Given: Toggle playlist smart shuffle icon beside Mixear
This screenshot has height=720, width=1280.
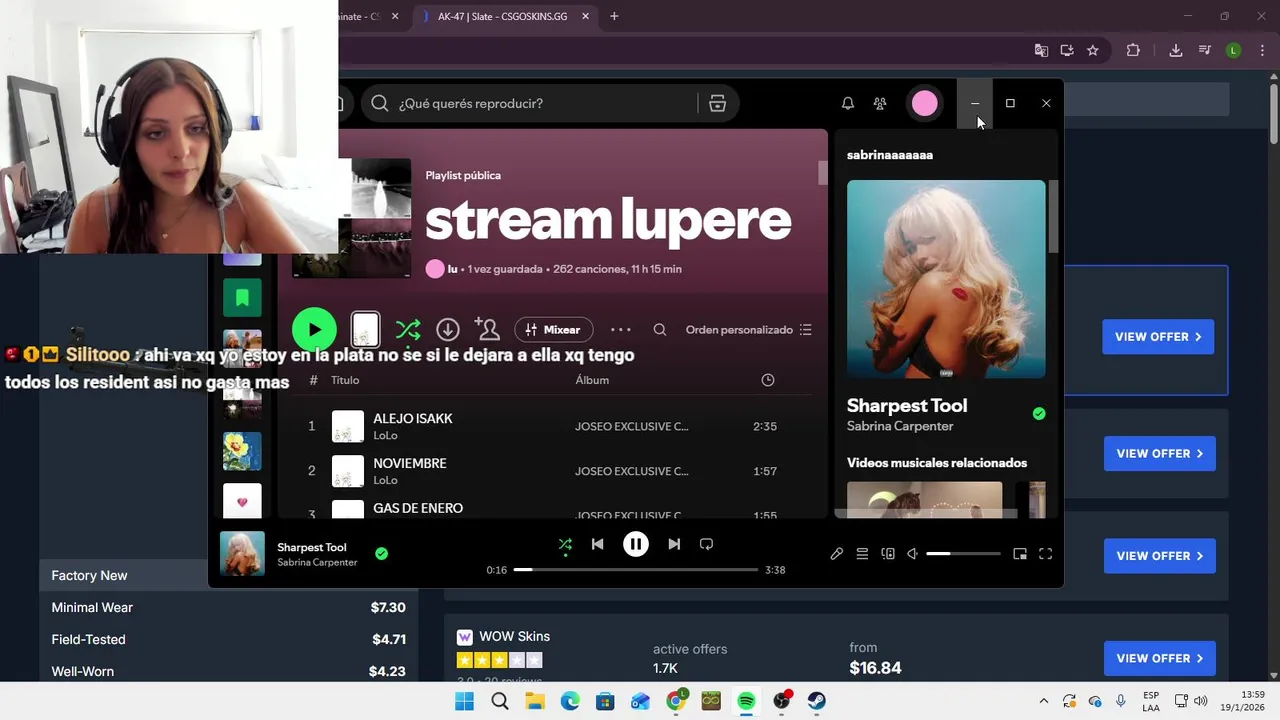Looking at the screenshot, I should coord(408,330).
